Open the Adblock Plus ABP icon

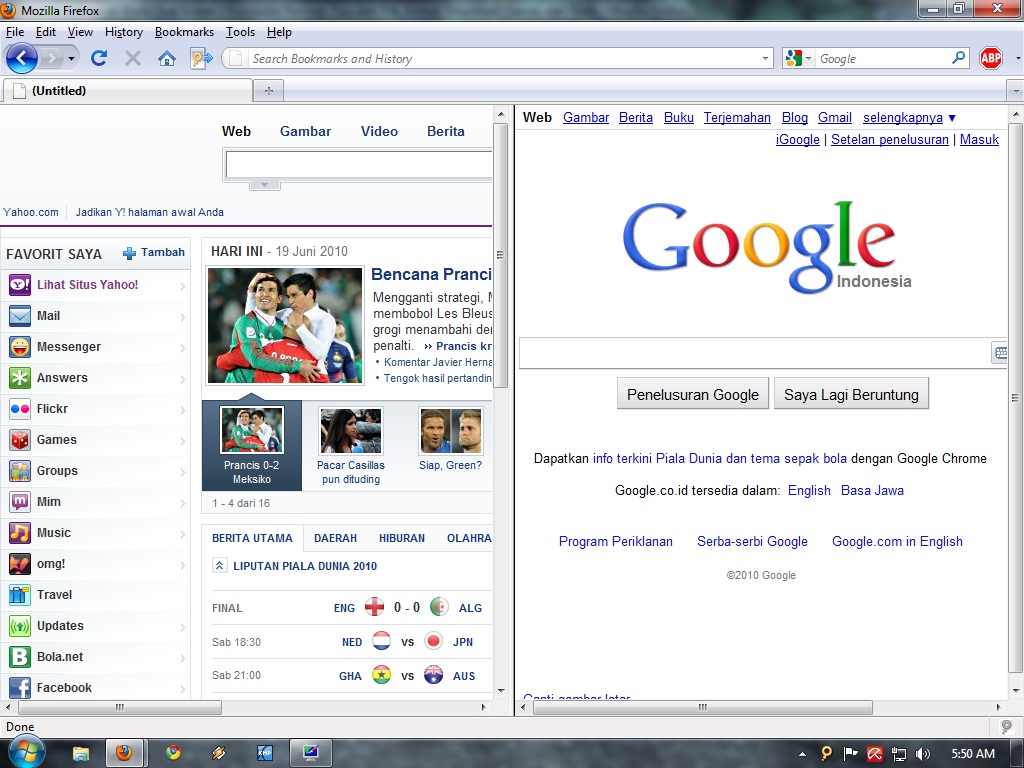pyautogui.click(x=991, y=58)
